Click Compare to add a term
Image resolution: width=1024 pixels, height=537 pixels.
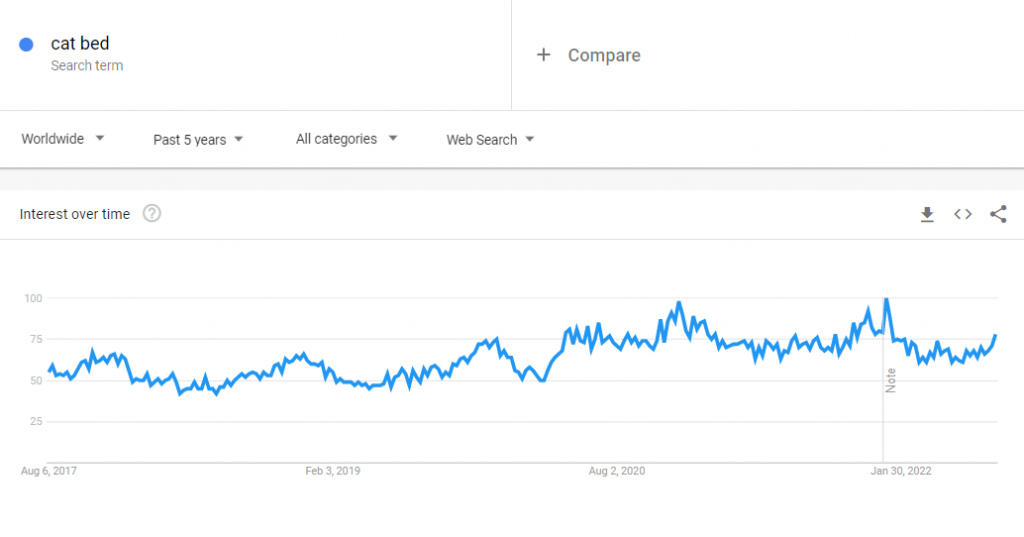pyautogui.click(x=604, y=55)
